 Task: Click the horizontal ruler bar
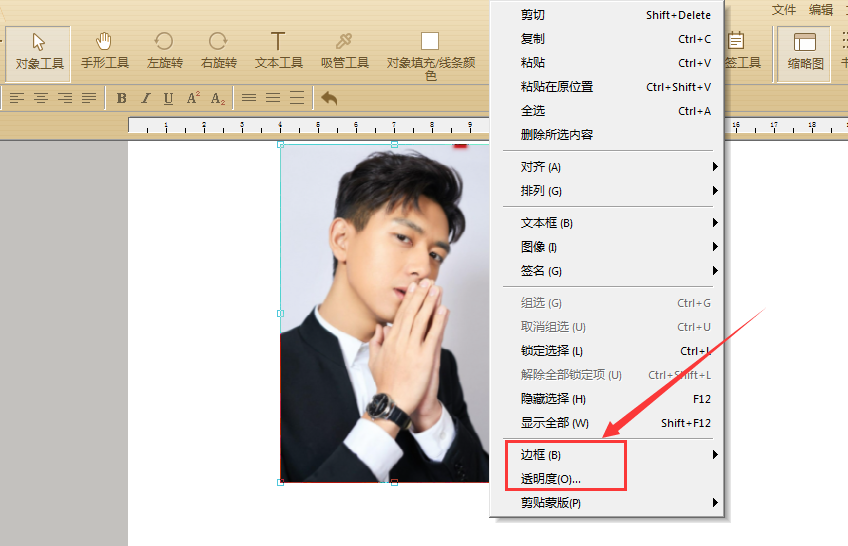coord(308,125)
